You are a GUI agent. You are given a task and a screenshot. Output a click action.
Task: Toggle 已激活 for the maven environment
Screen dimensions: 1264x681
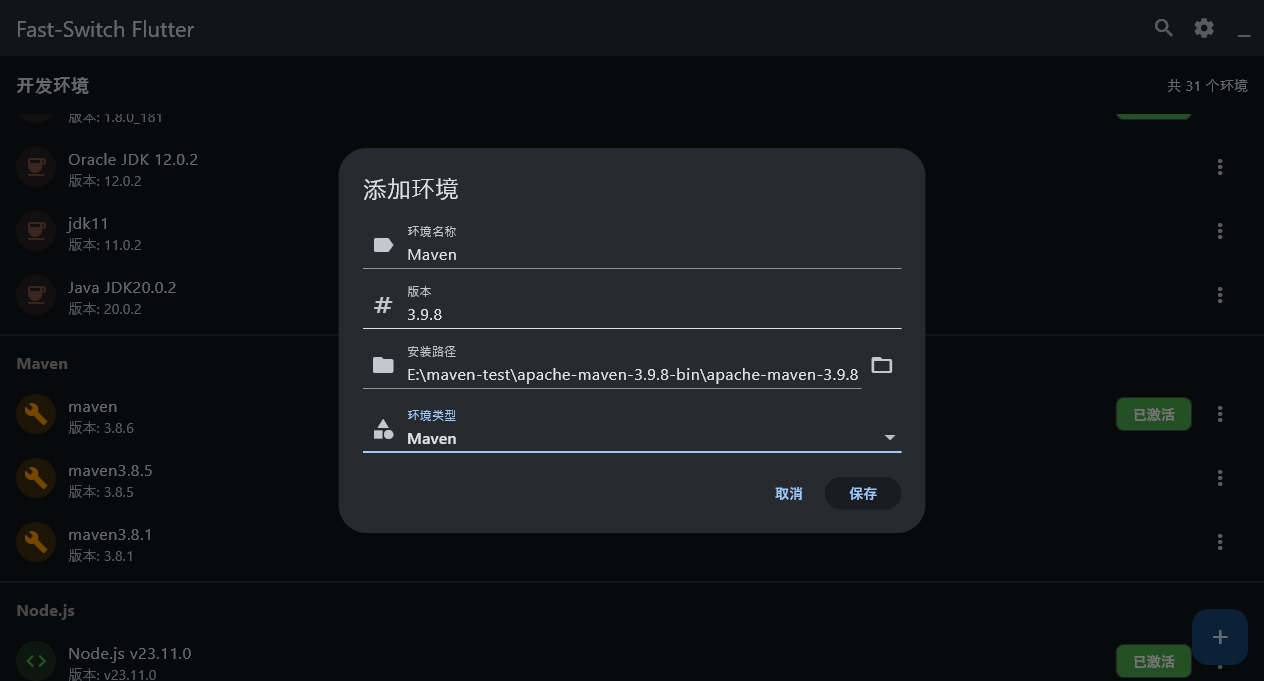pyautogui.click(x=1153, y=414)
